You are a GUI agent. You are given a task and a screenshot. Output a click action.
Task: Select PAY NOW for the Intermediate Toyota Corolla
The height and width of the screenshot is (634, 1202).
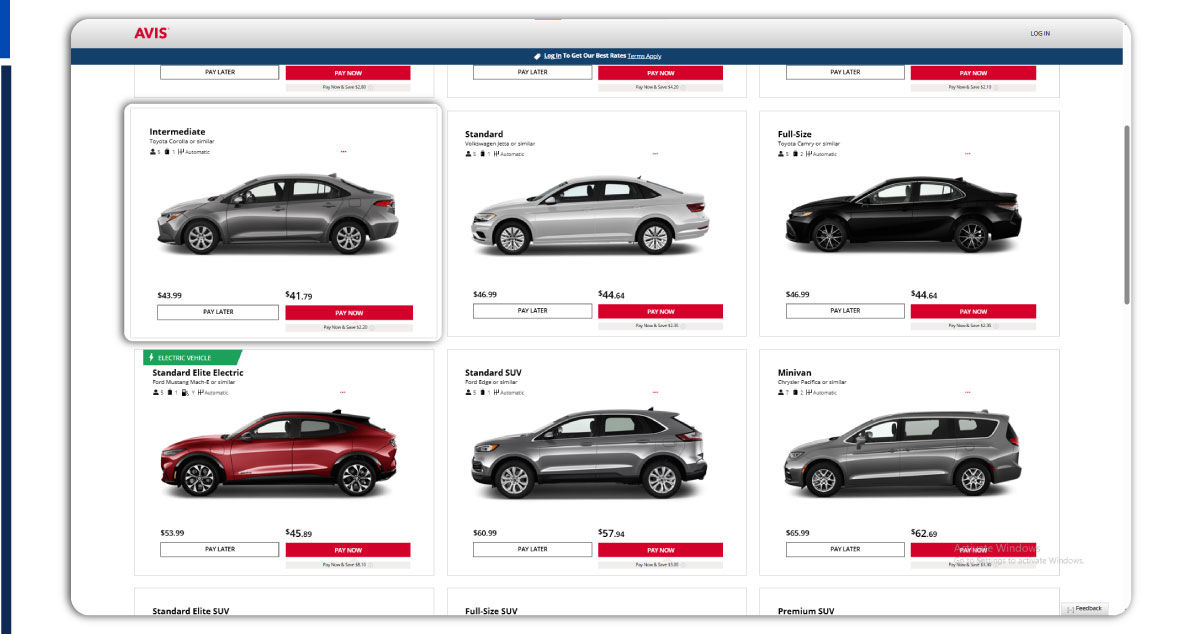tap(349, 312)
